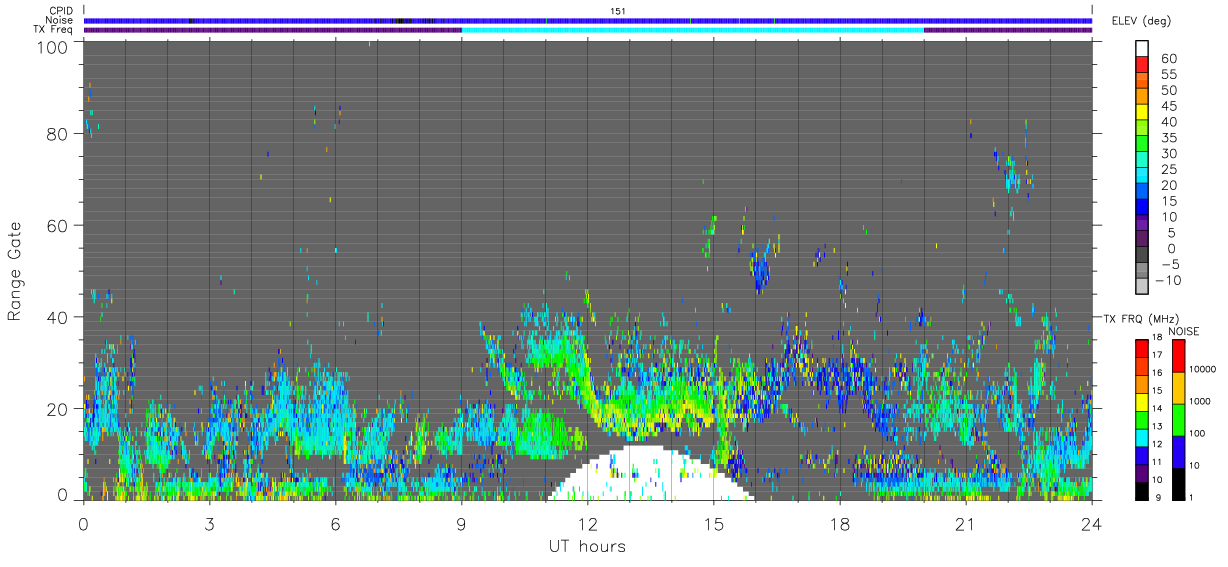This screenshot has width=1228, height=567.
Task: Click the "Range Gate" vertical axis label
Action: (x=15, y=271)
